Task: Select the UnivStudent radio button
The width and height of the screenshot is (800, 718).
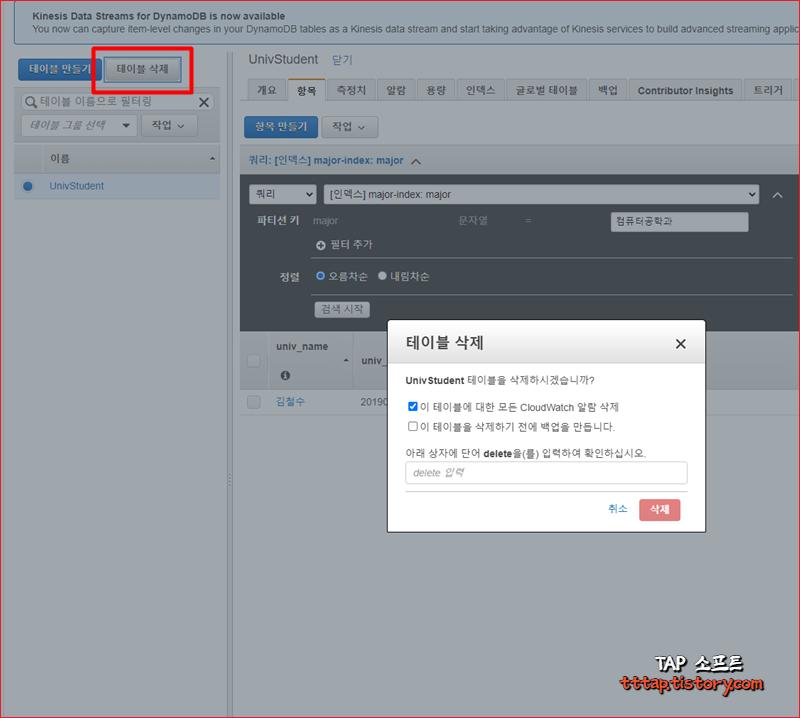Action: point(28,186)
